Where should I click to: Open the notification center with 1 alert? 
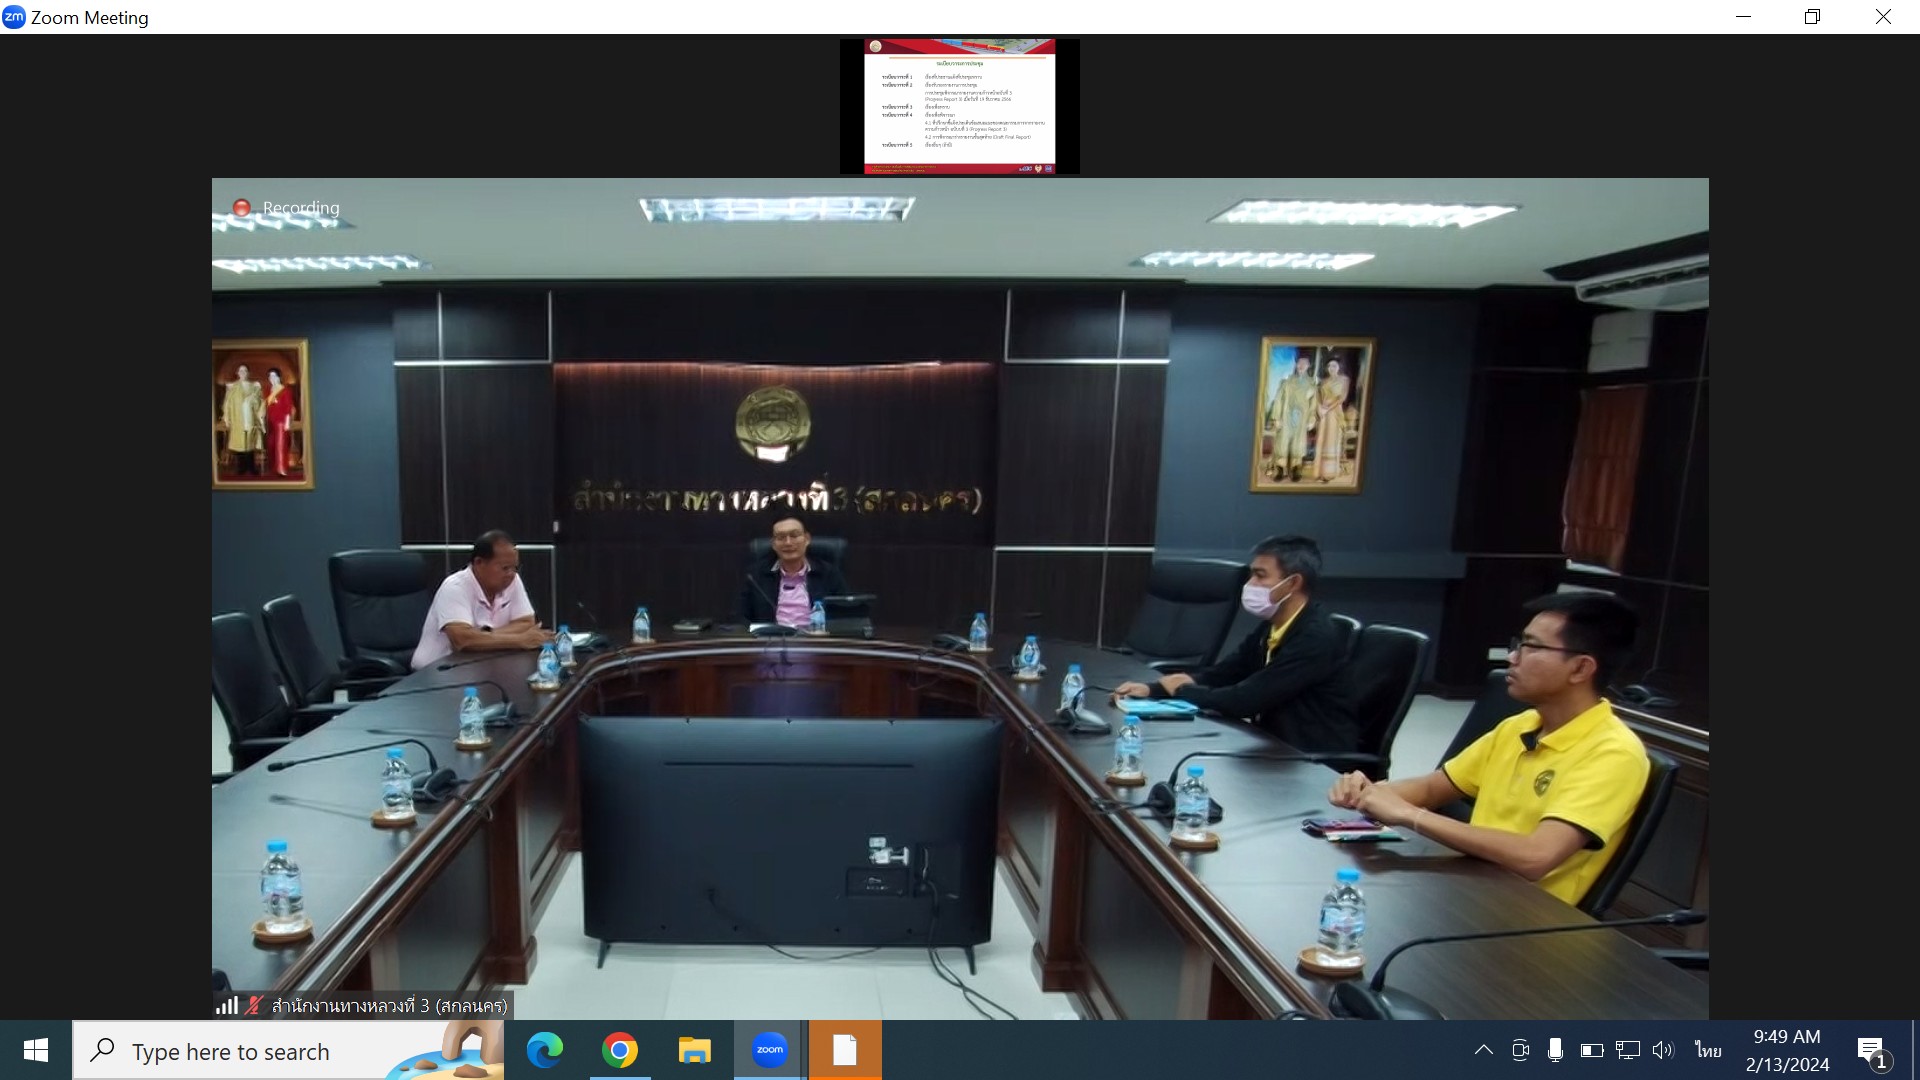tap(1872, 1051)
